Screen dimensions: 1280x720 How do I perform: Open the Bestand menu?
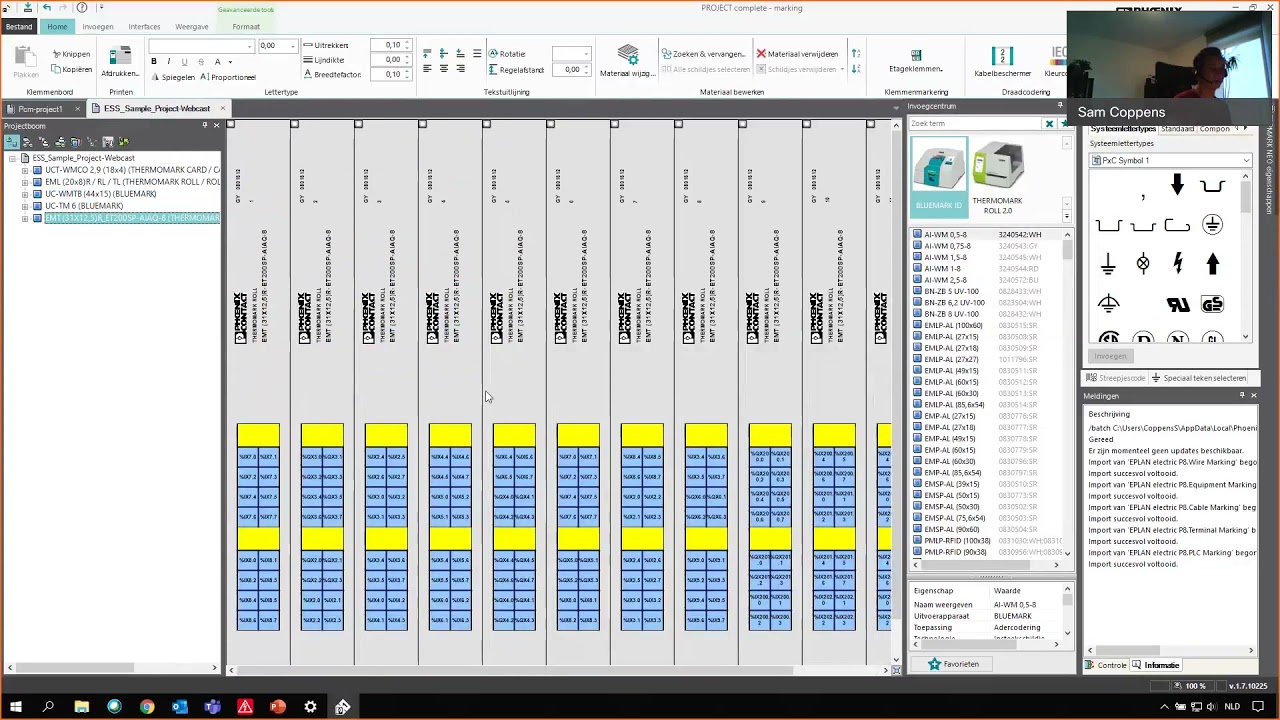point(19,27)
